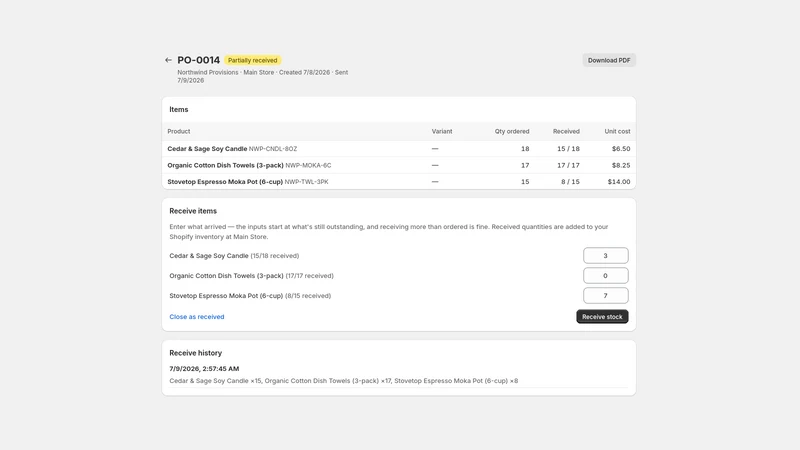Focus the Stovetop Espresso Moka Pot quantity input
800x450 pixels.
click(606, 295)
